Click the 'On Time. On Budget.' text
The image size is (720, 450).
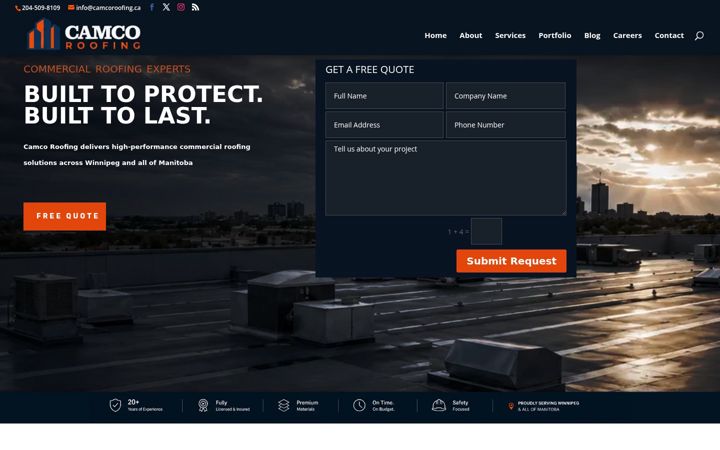point(383,405)
